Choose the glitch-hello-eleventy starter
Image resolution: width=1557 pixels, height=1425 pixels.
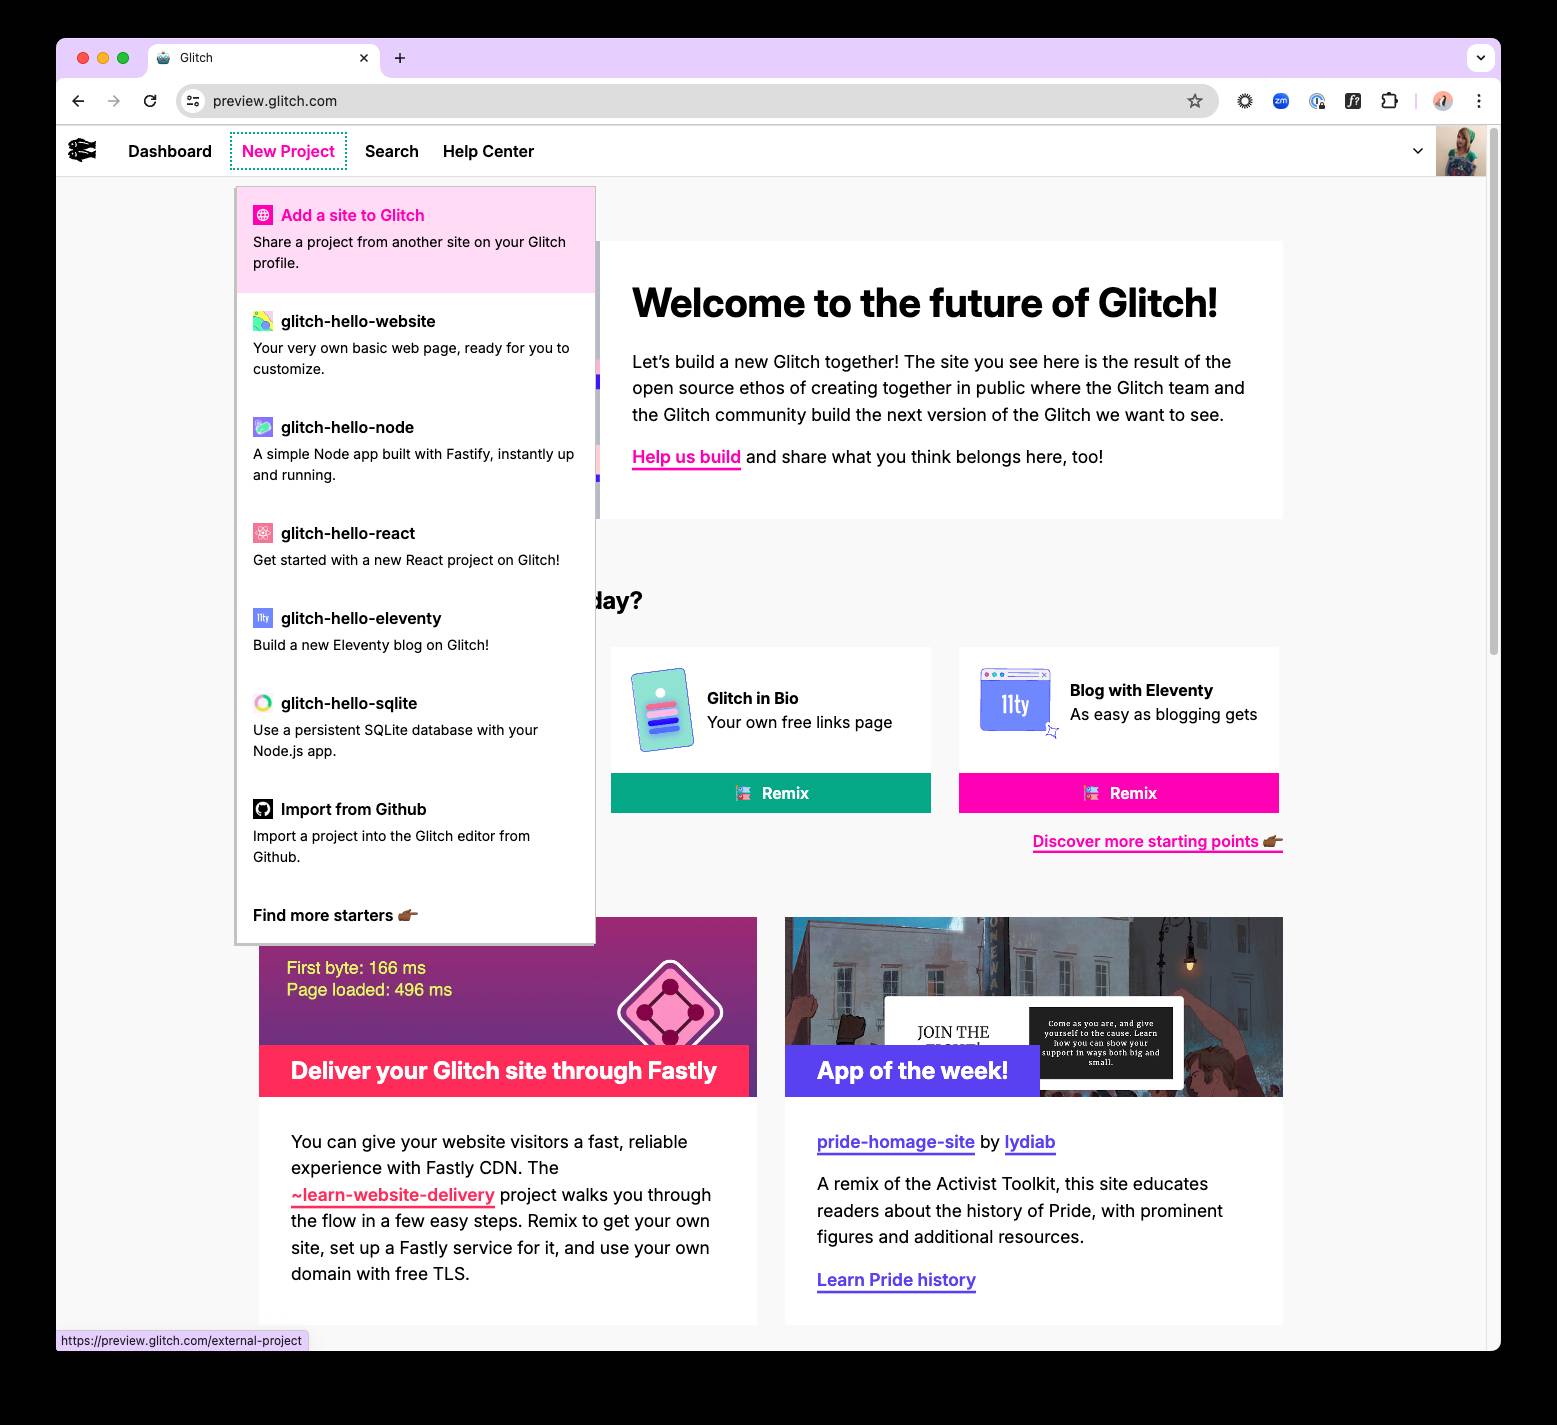point(416,632)
